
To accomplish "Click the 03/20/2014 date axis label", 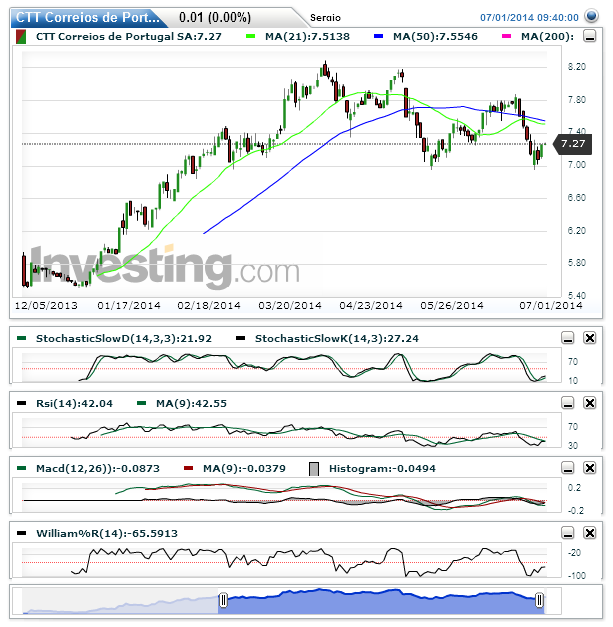I will click(290, 306).
